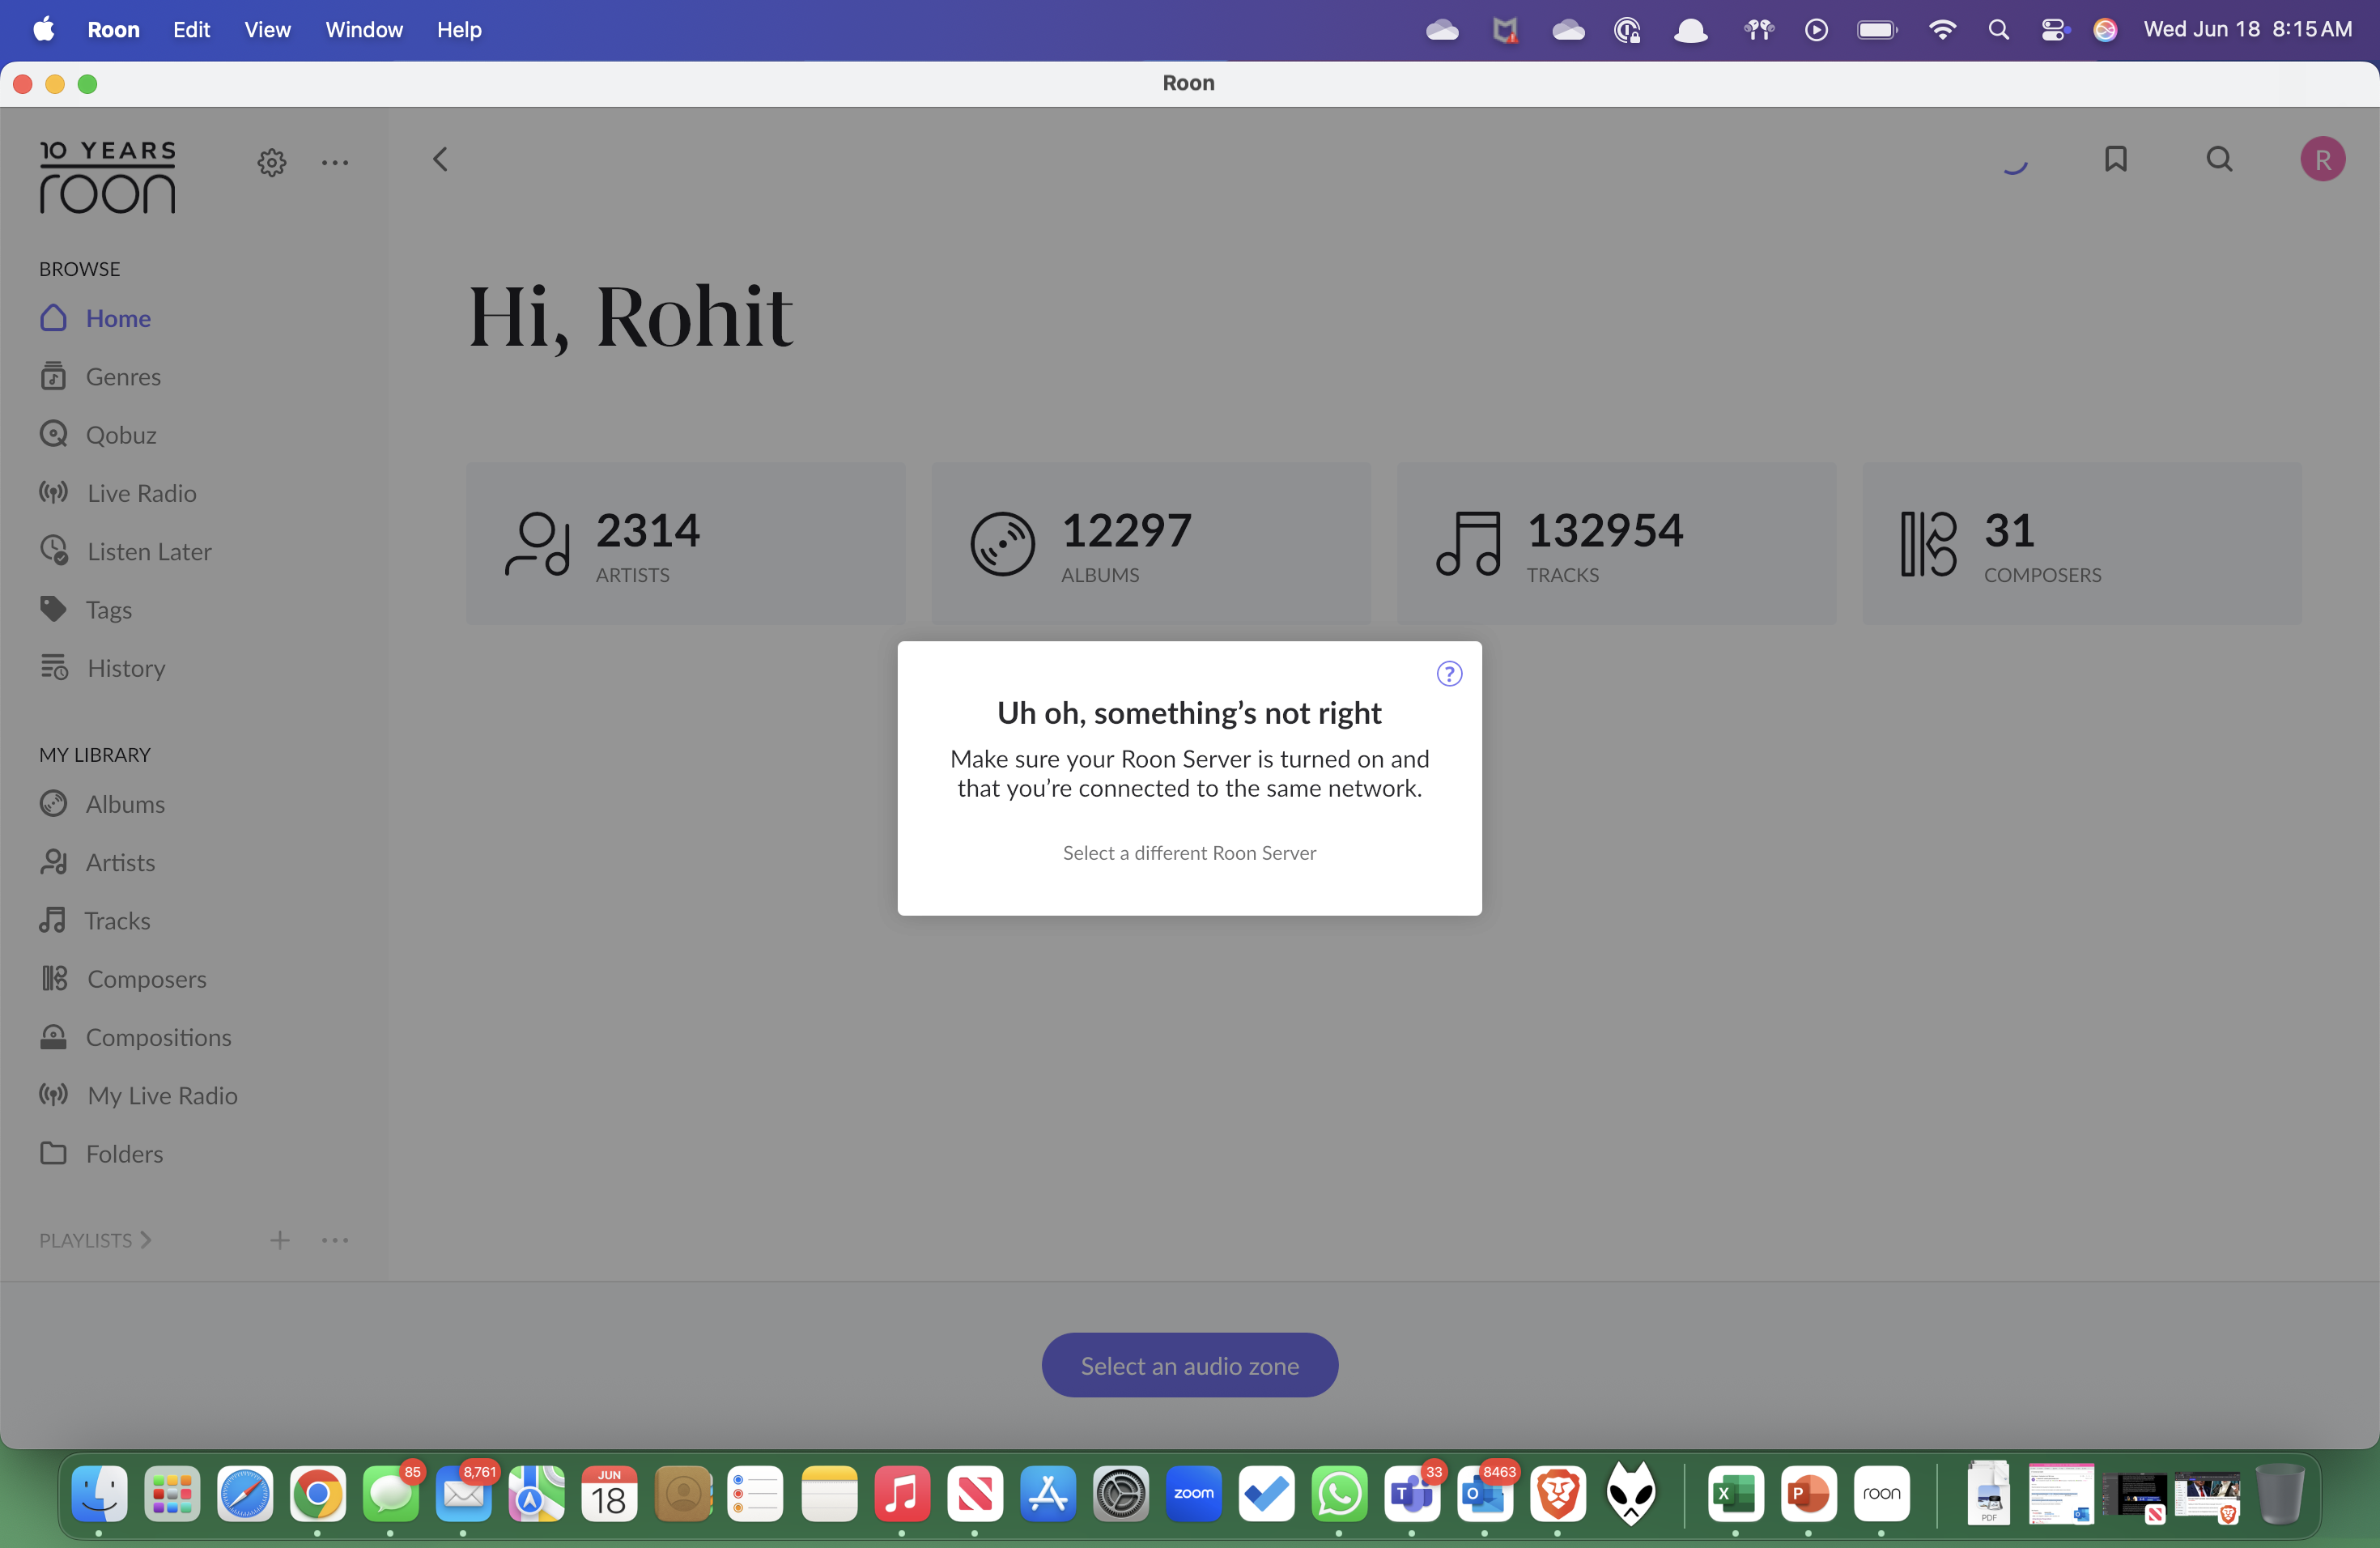2380x1548 pixels.
Task: Open help from the question mark icon
Action: point(1449,673)
